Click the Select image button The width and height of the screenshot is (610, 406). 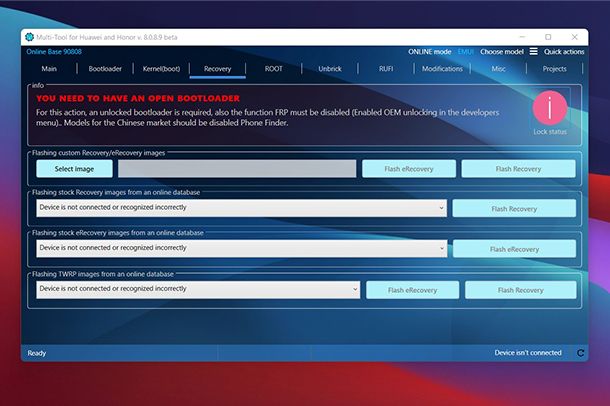[x=74, y=169]
